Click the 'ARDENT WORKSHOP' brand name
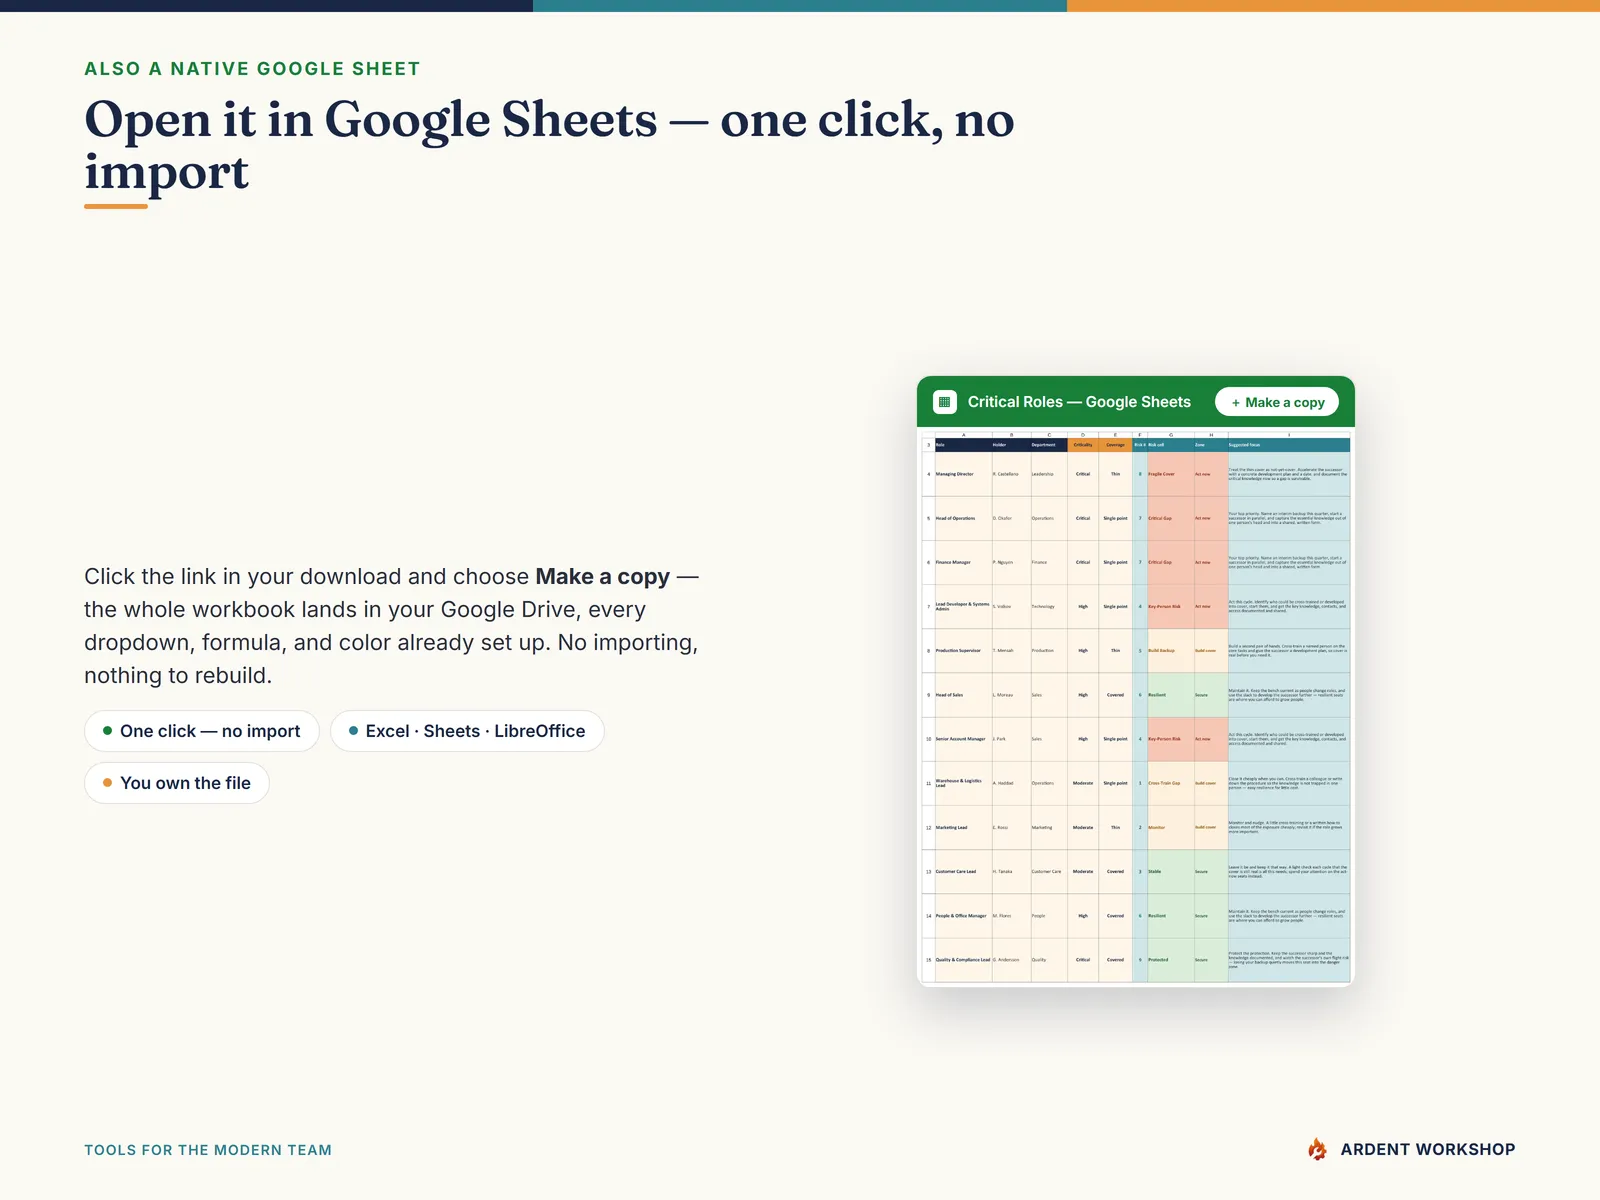Screen dimensions: 1600x1200 [x=1428, y=1150]
